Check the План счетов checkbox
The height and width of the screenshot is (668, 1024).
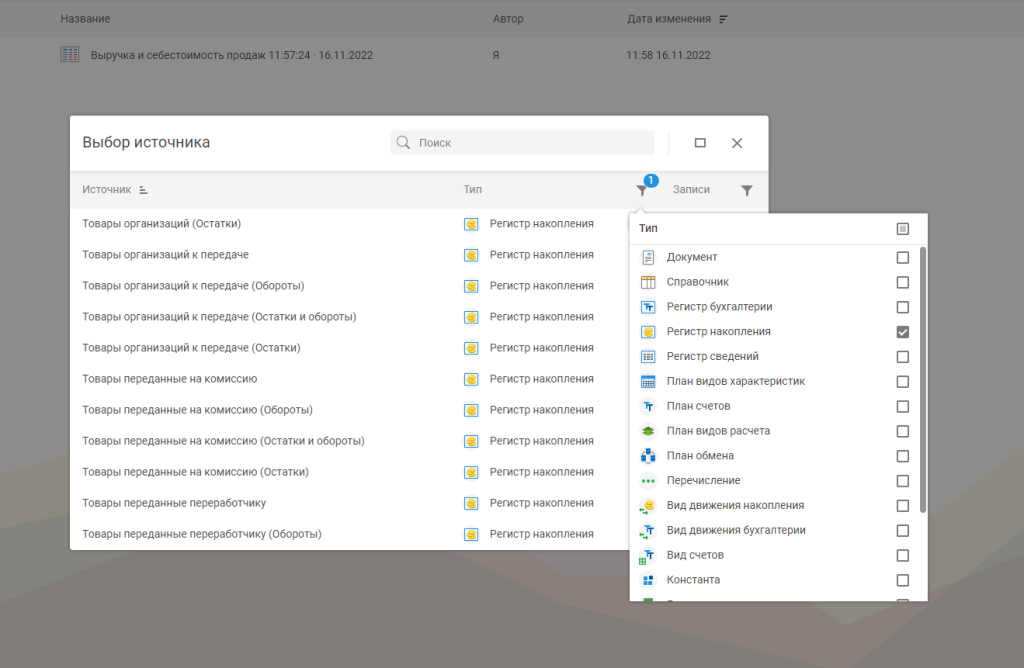coord(902,407)
